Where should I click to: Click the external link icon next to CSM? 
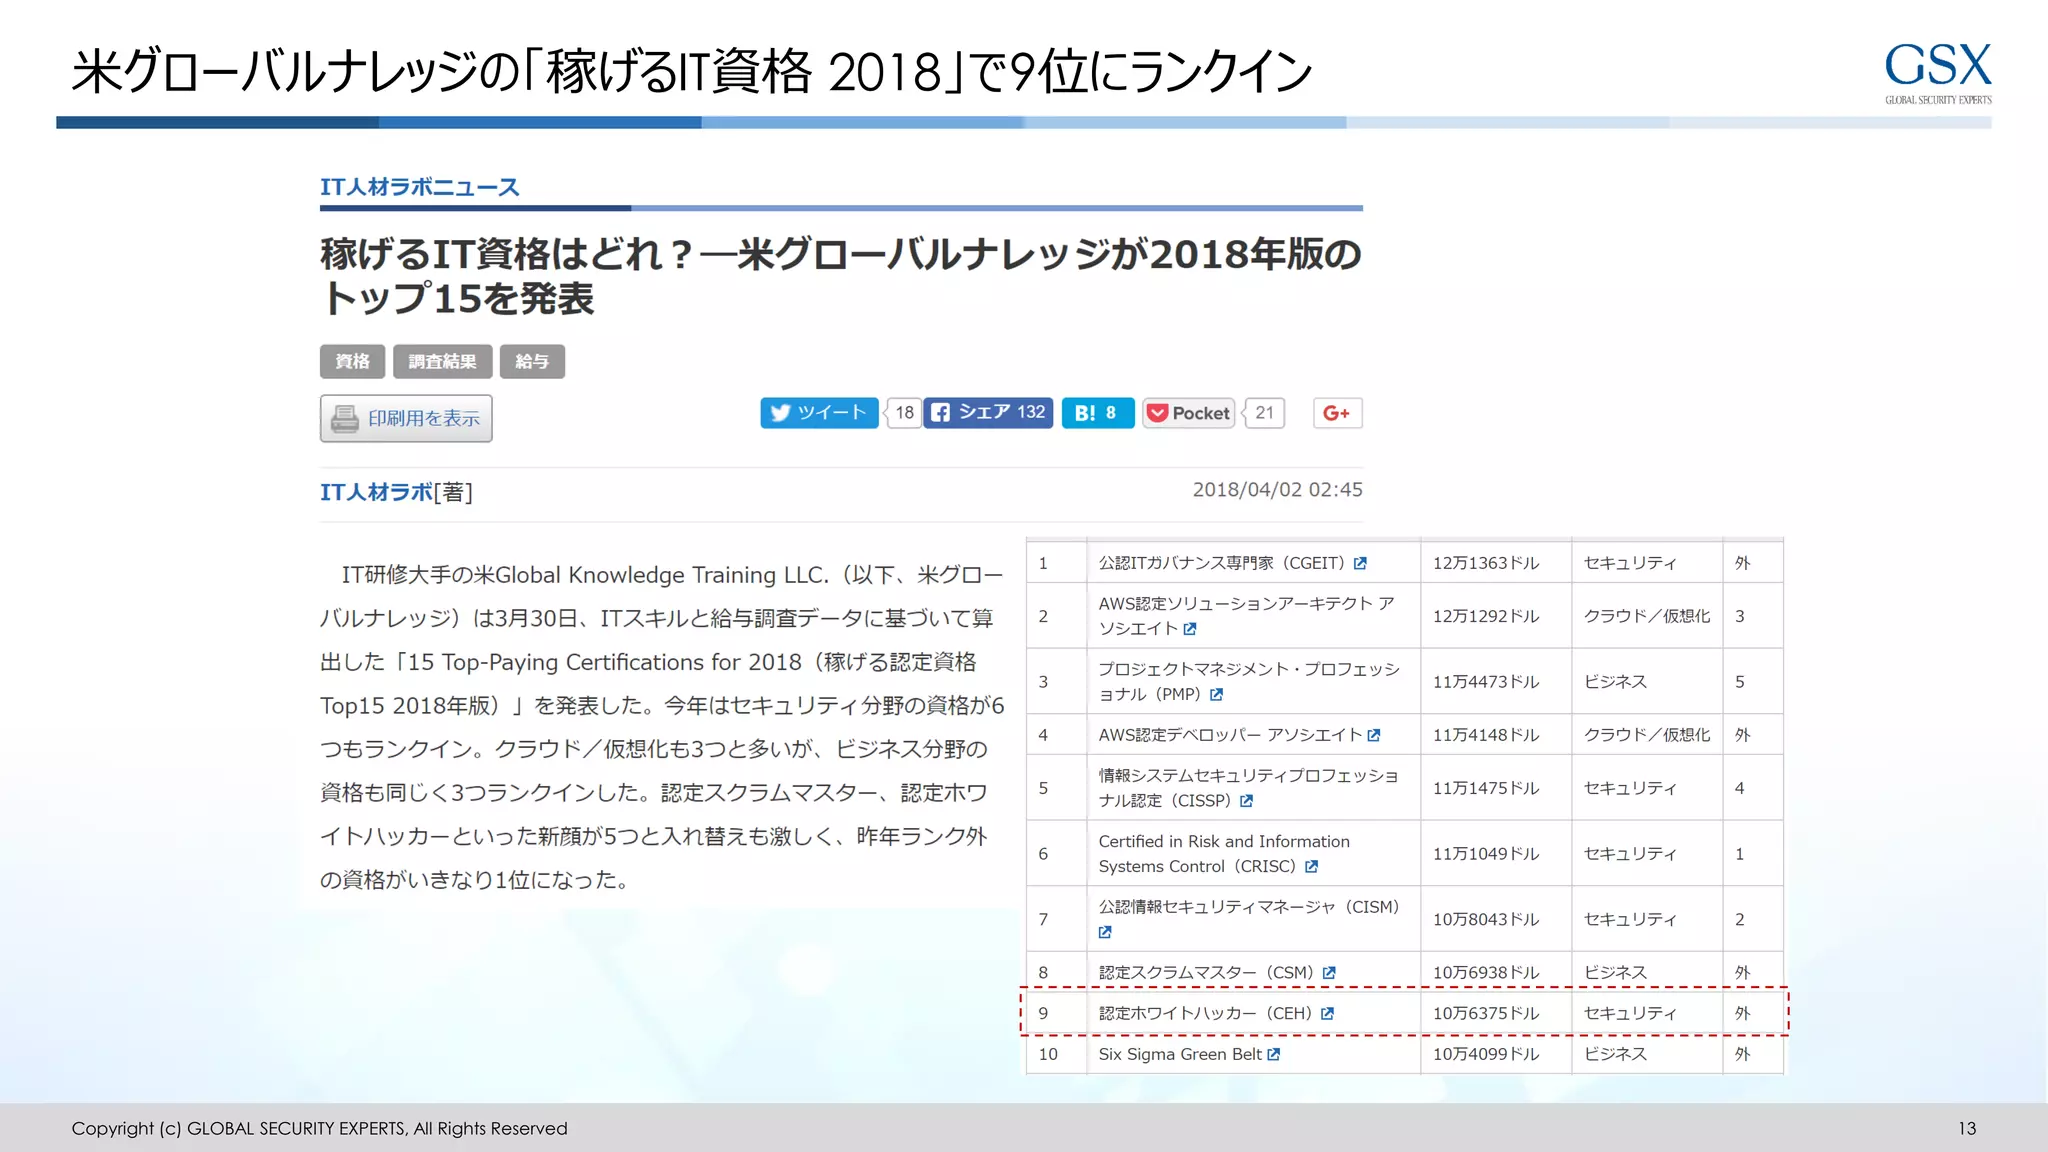coord(1329,973)
